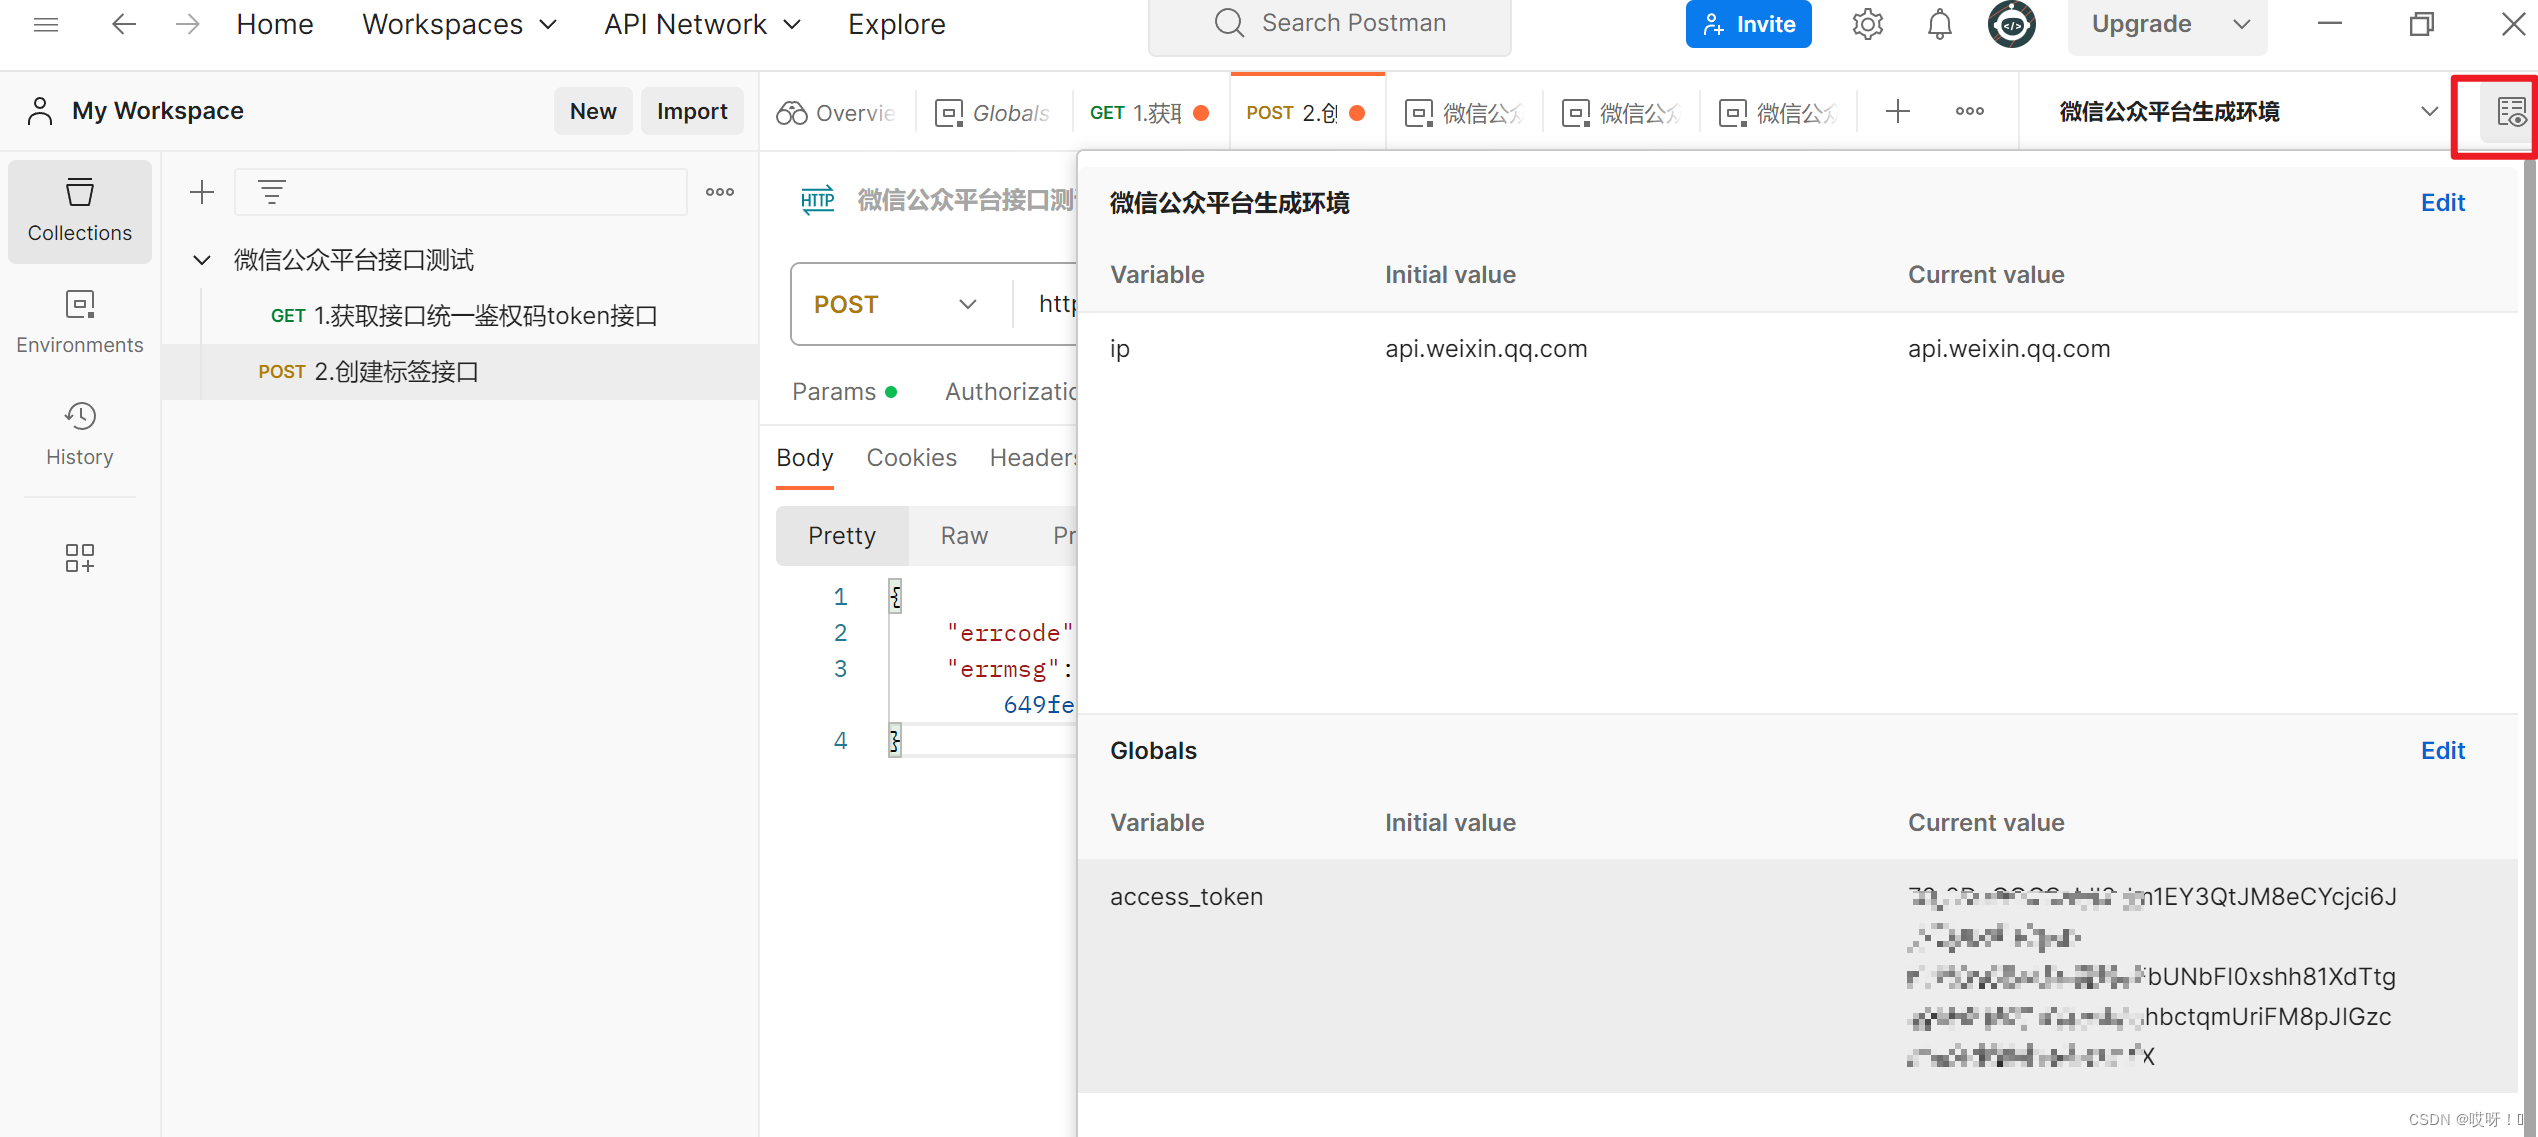
Task: Open the environment quick look icon
Action: [x=2510, y=112]
